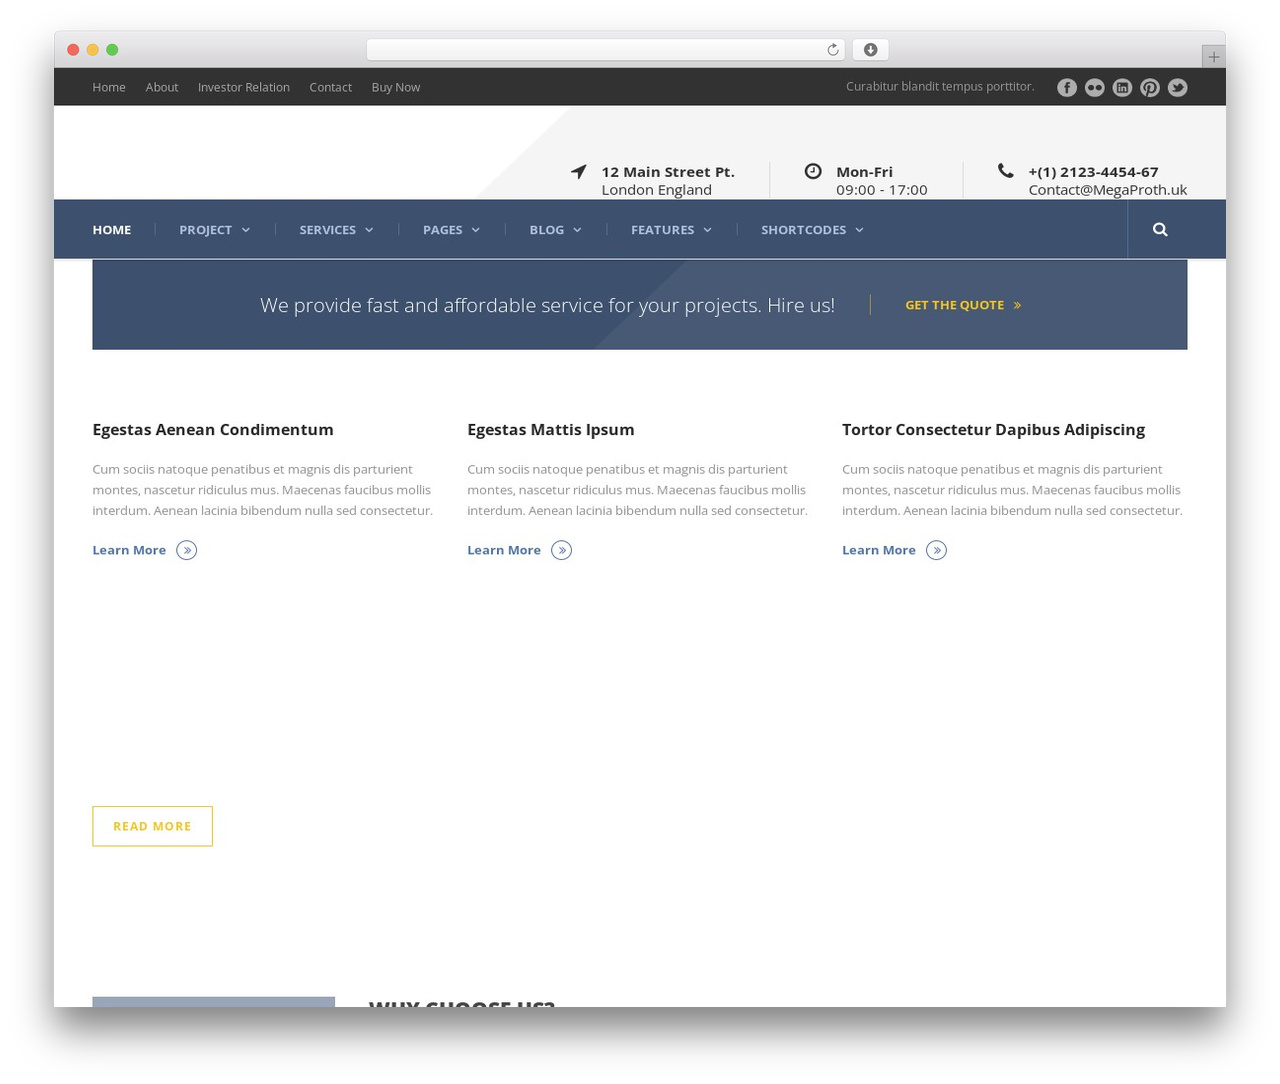This screenshot has width=1280, height=1084.
Task: Open Learn More under Egestas Mattis Ipsum
Action: coord(504,550)
